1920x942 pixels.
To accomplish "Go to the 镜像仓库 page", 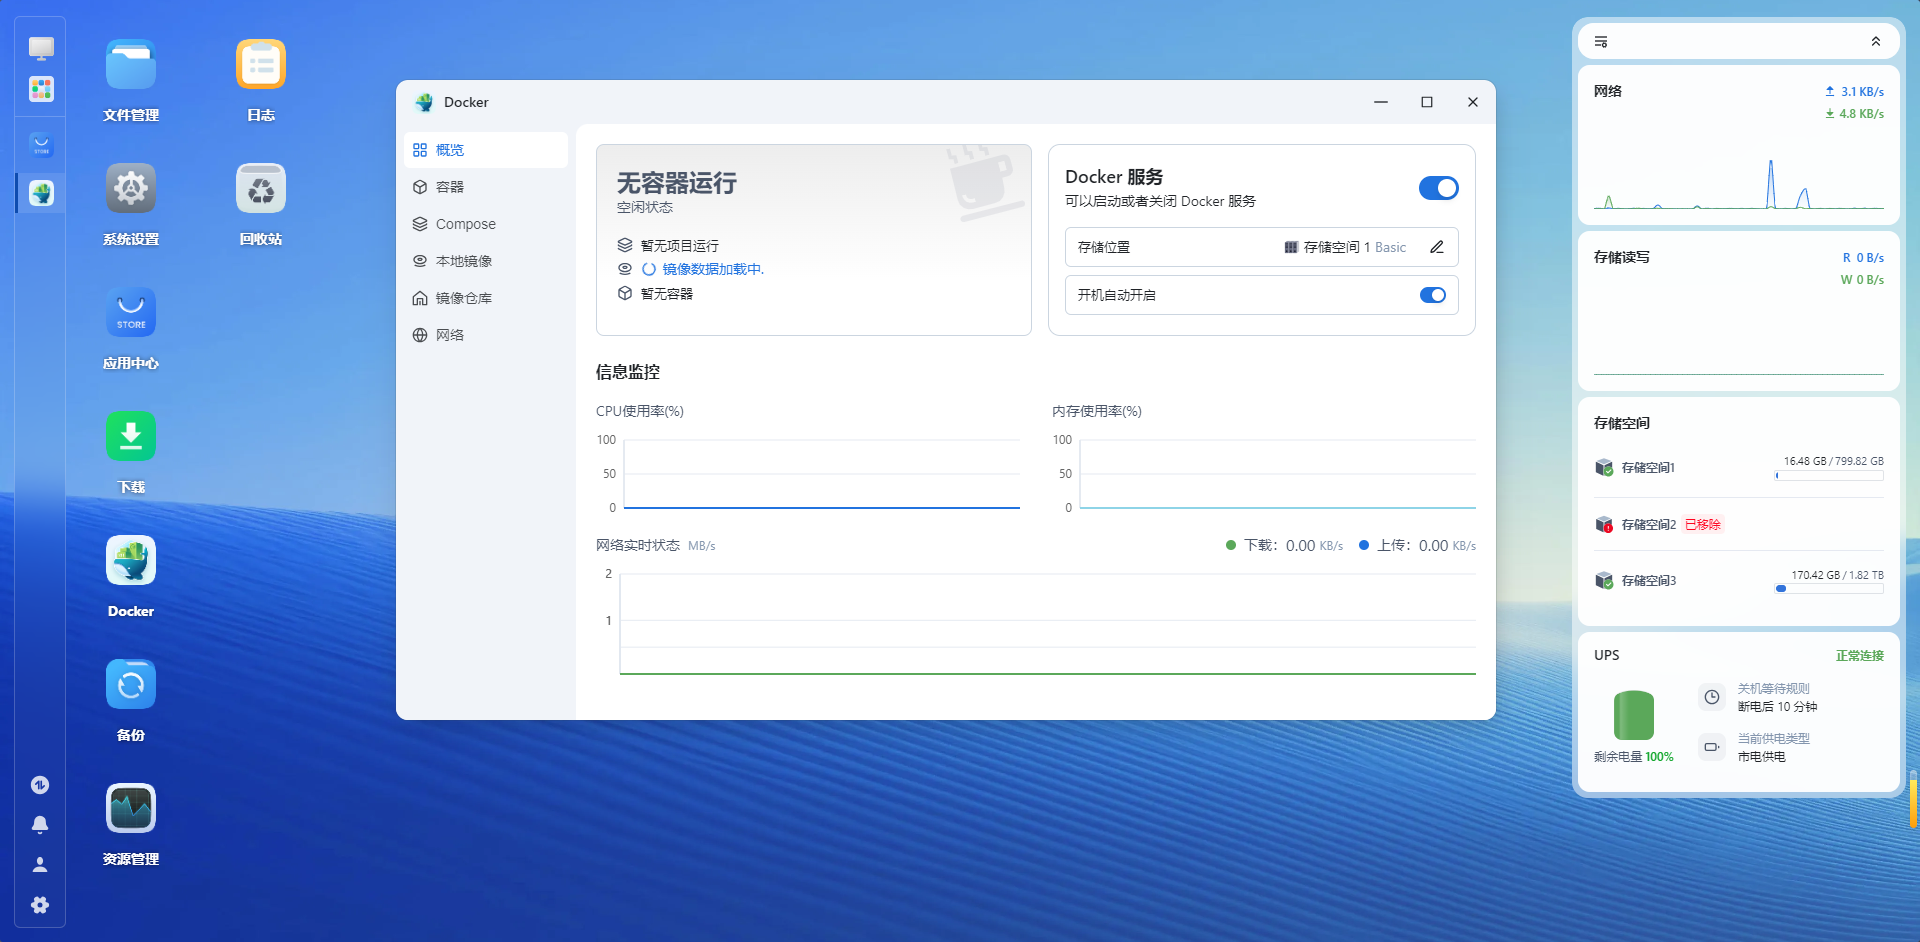I will pos(463,298).
